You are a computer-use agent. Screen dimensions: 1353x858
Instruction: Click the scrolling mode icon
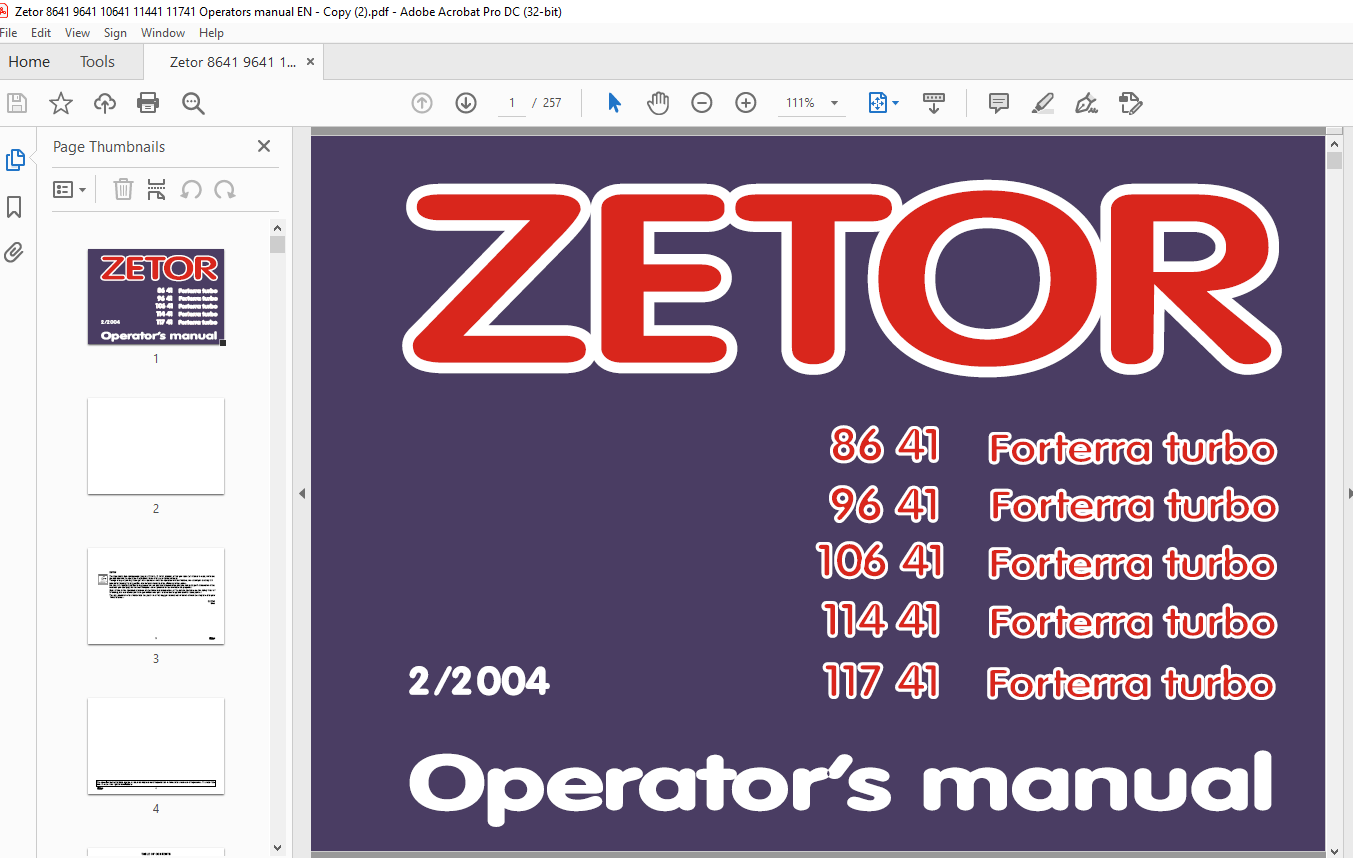pyautogui.click(x=934, y=103)
